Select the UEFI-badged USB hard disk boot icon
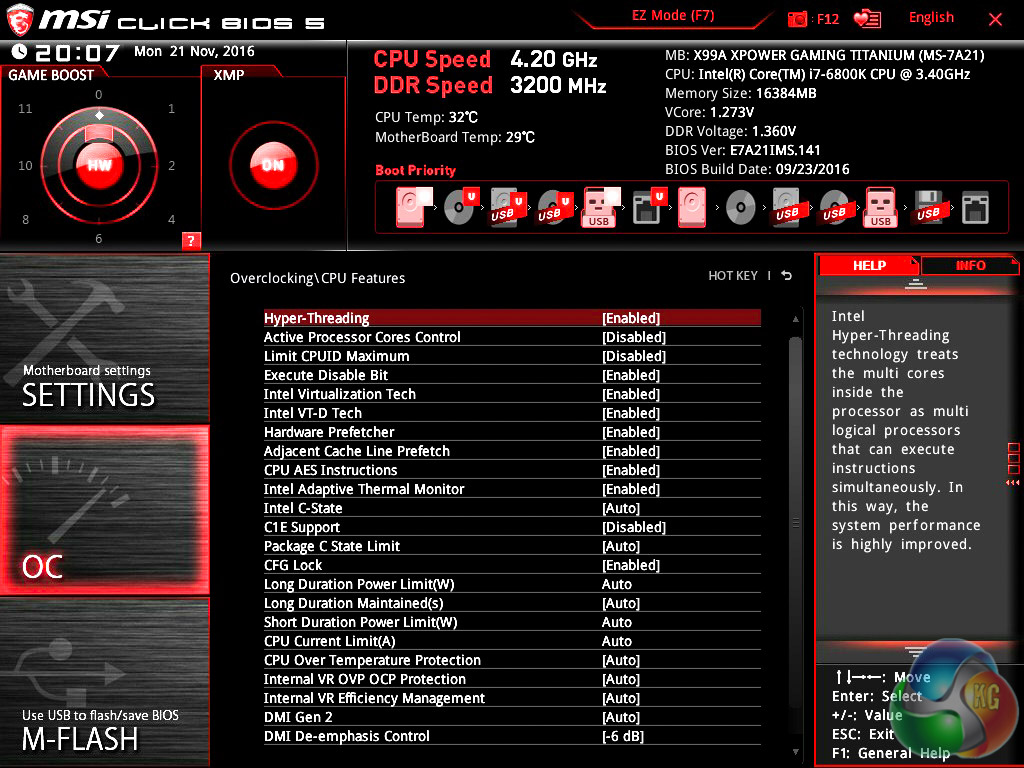1024x768 pixels. click(x=508, y=207)
